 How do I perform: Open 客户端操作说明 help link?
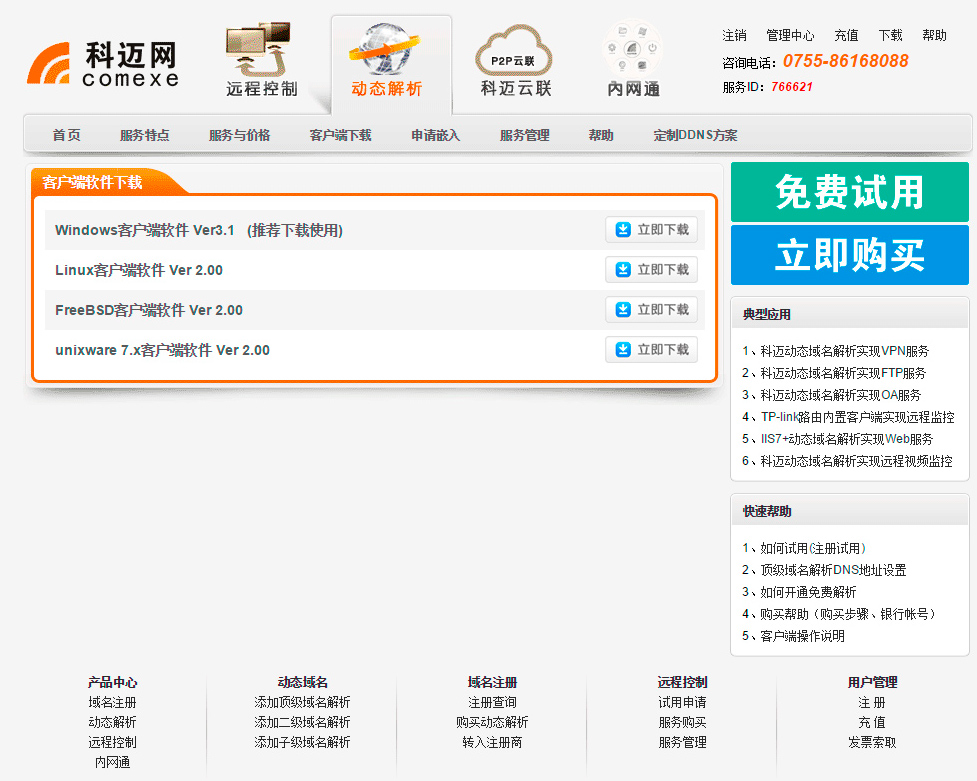(803, 636)
